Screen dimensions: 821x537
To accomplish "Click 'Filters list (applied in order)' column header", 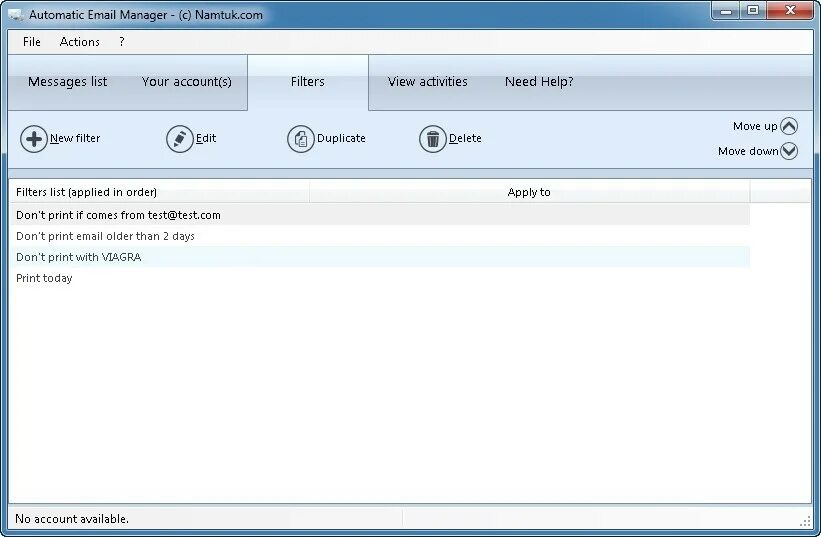I will click(x=160, y=192).
